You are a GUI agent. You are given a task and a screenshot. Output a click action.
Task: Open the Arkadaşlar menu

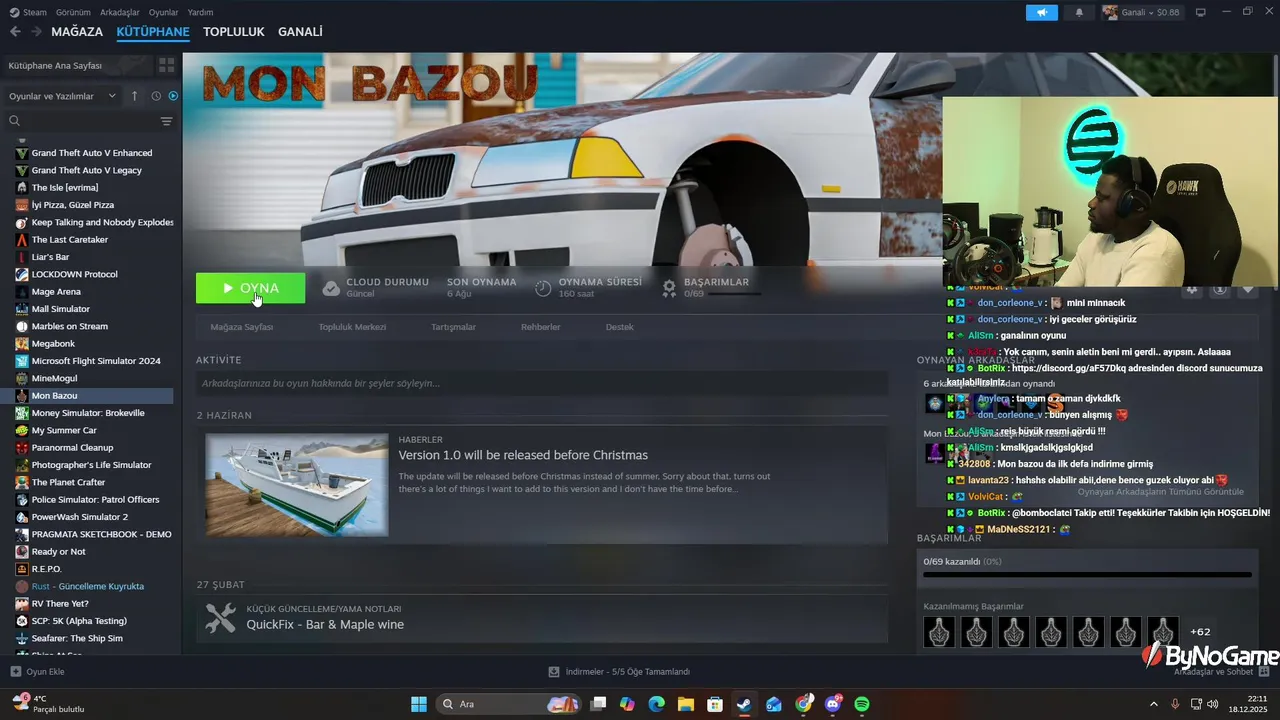[121, 12]
